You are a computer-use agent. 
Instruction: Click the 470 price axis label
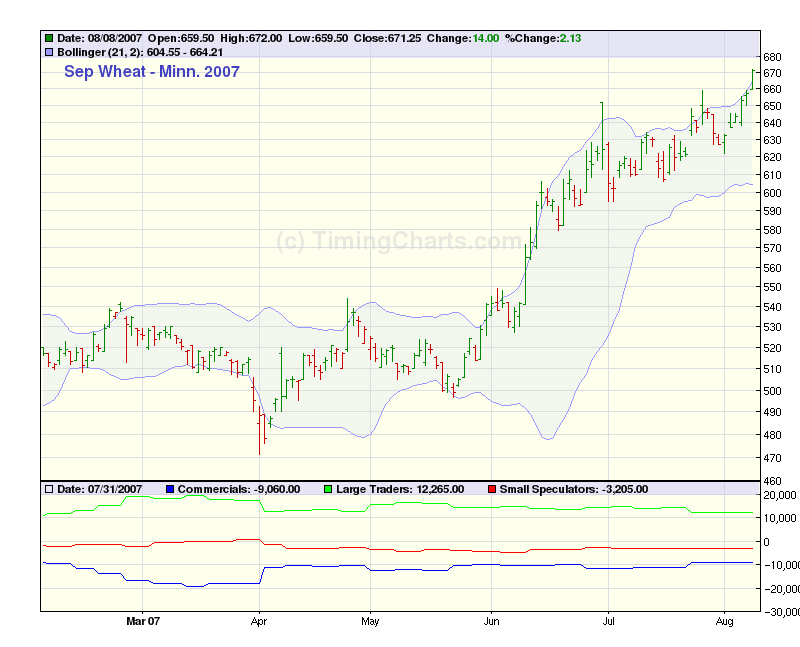click(772, 458)
